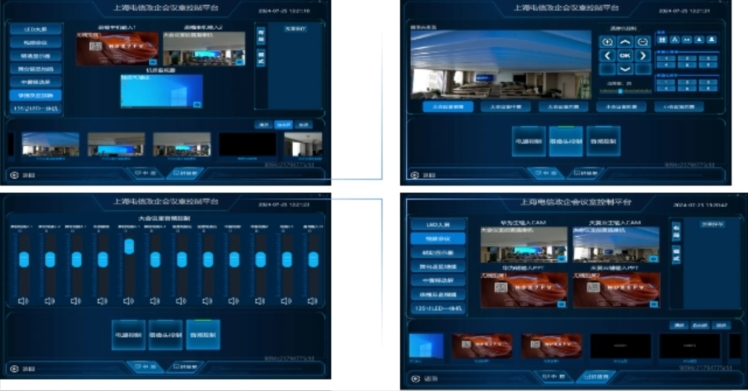Click the camera speed slider handle
Viewport: 748px width, 391px height.
point(620,91)
